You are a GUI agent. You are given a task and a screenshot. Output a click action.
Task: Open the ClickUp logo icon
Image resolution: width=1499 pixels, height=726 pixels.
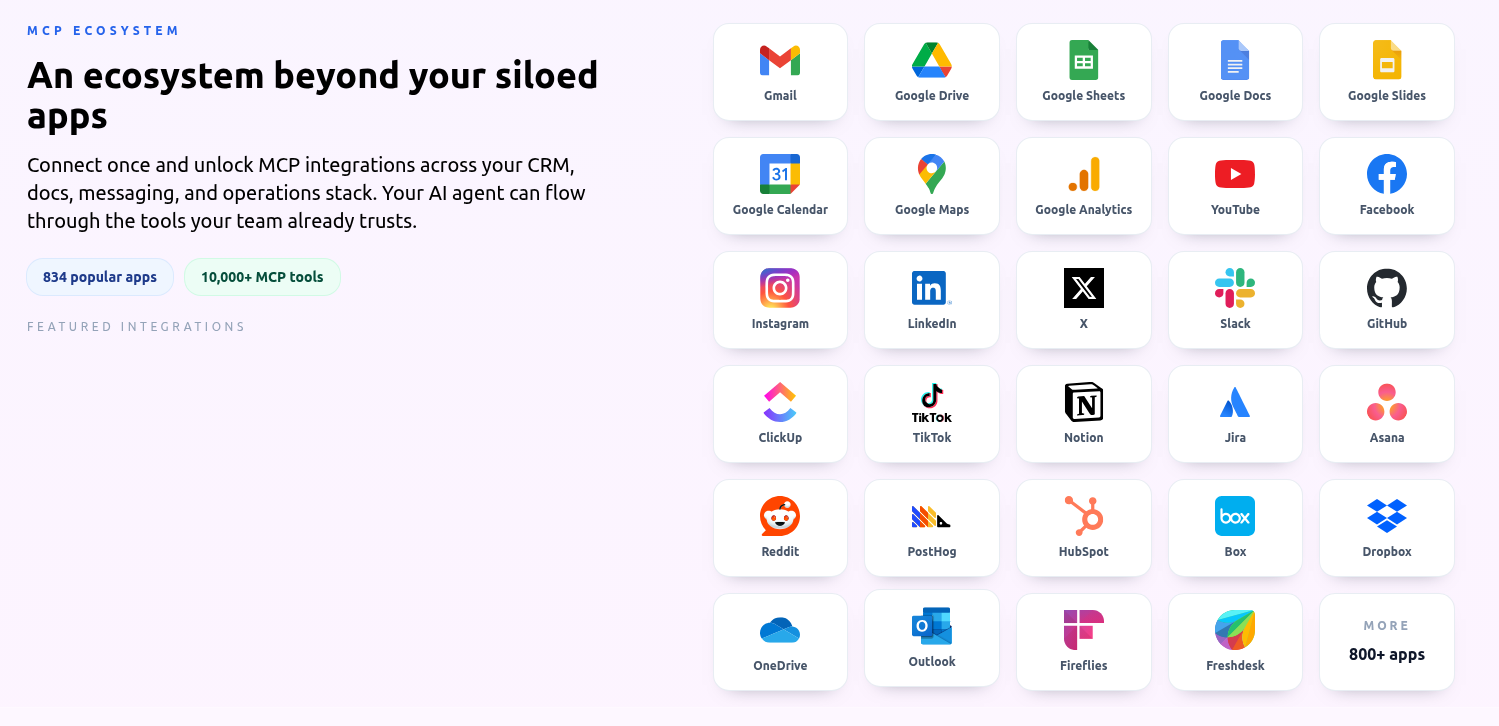click(x=780, y=402)
